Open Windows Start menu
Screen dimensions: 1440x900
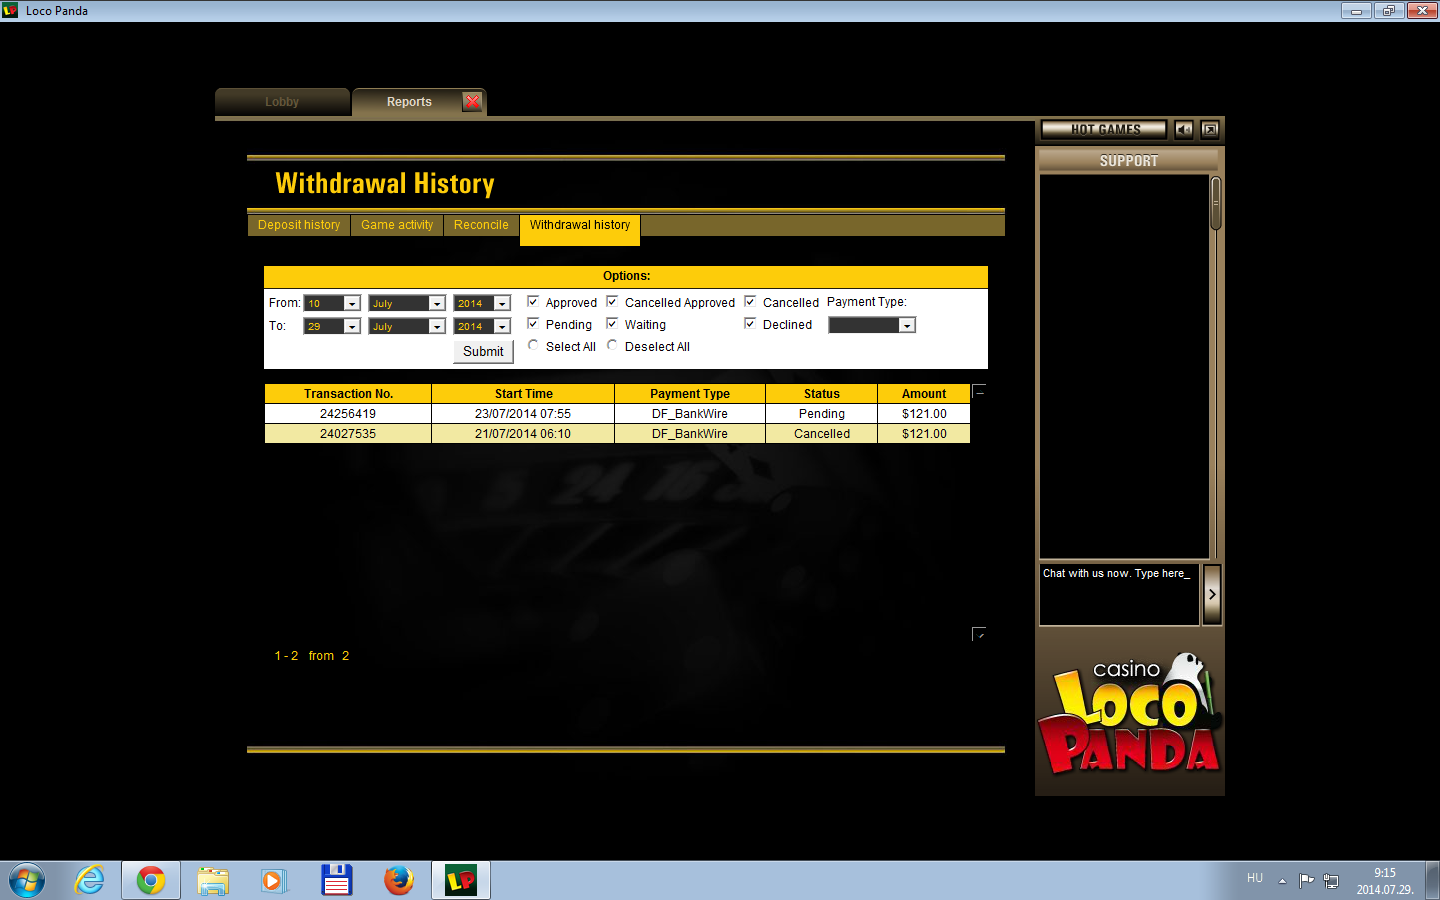click(x=27, y=881)
